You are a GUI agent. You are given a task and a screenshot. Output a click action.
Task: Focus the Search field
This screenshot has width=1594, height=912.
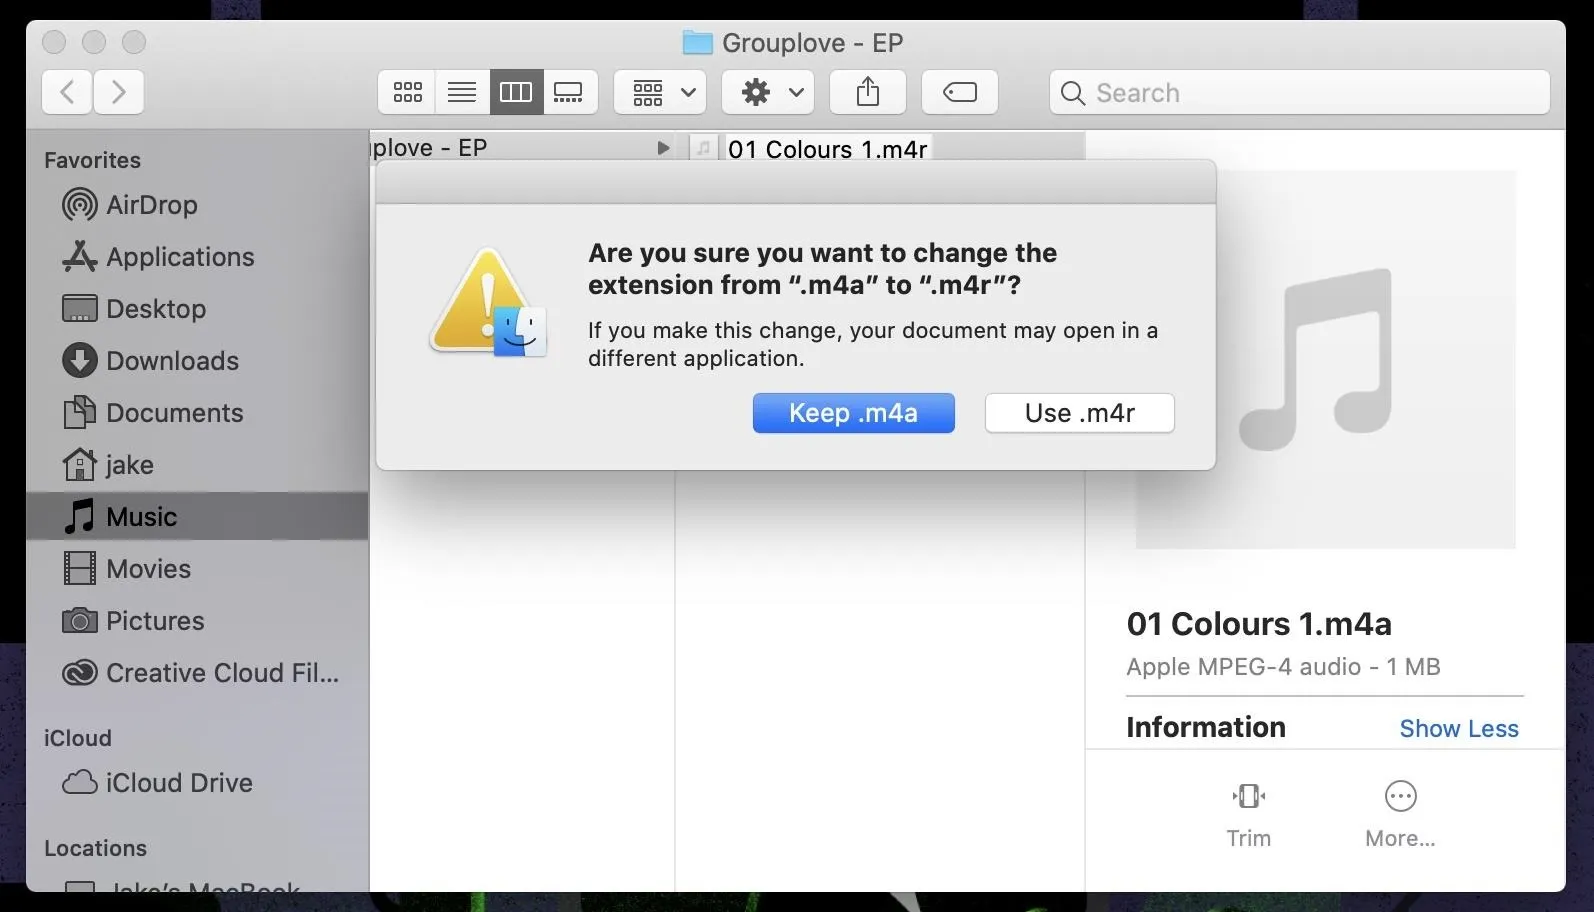point(1300,92)
